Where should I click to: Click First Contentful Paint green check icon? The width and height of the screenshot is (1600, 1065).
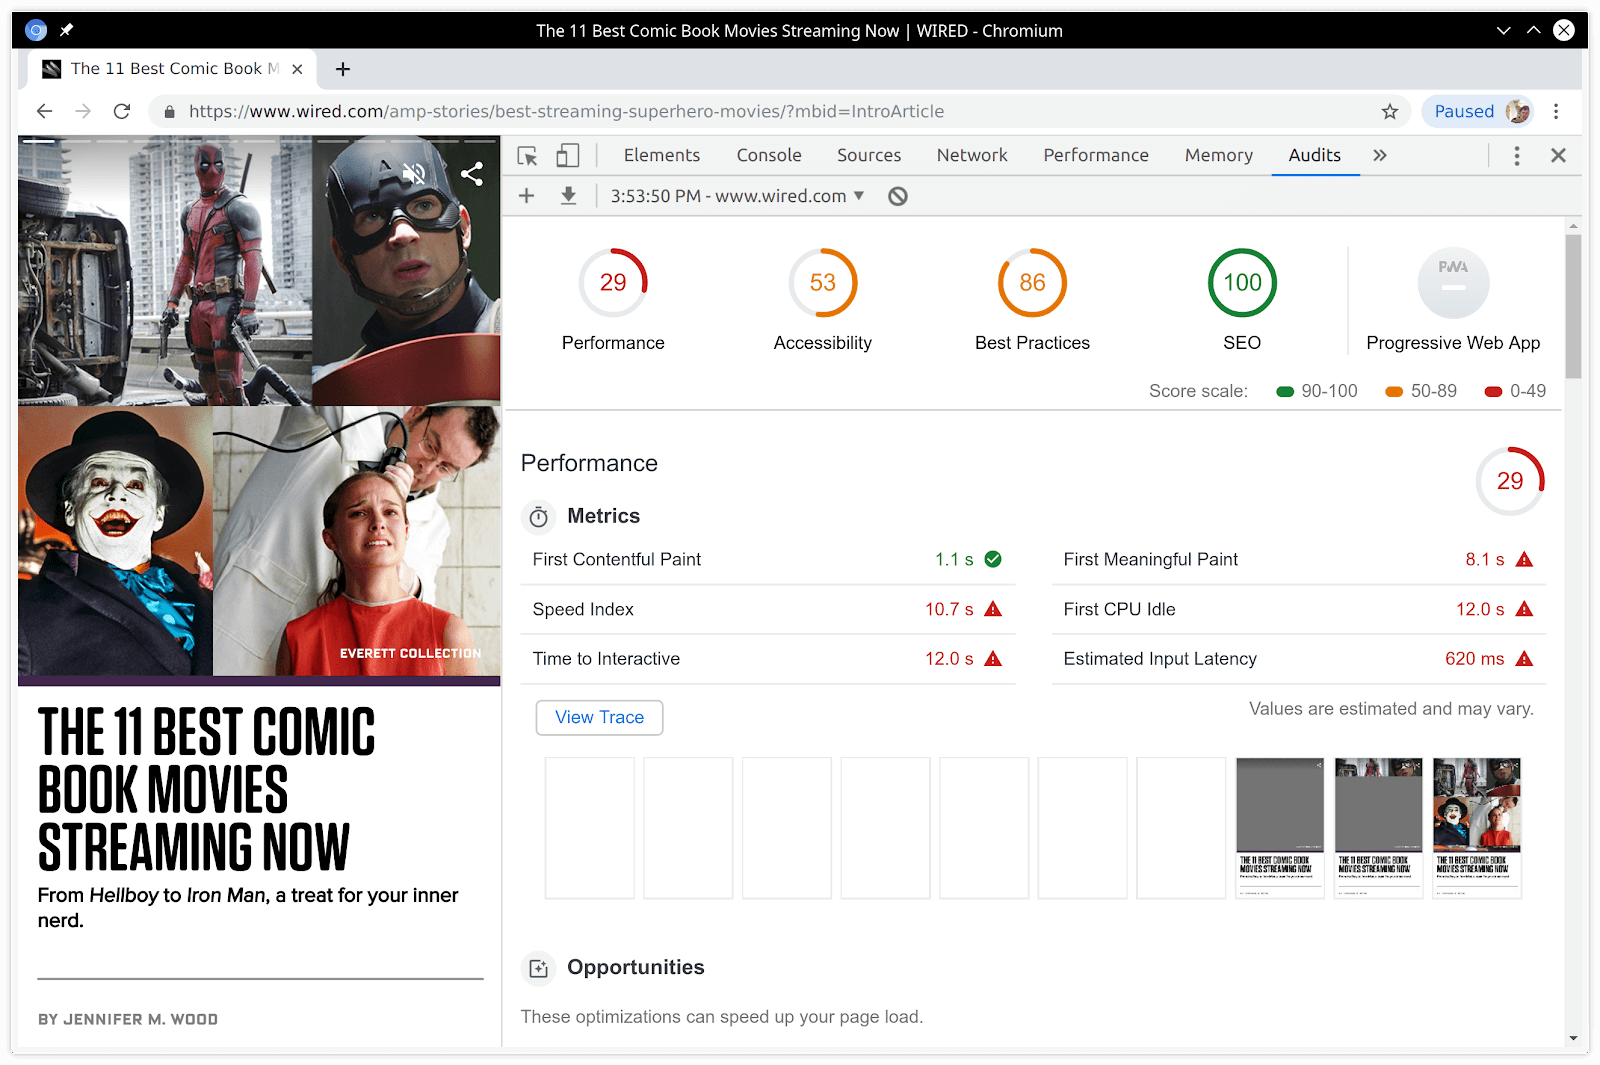coord(993,559)
